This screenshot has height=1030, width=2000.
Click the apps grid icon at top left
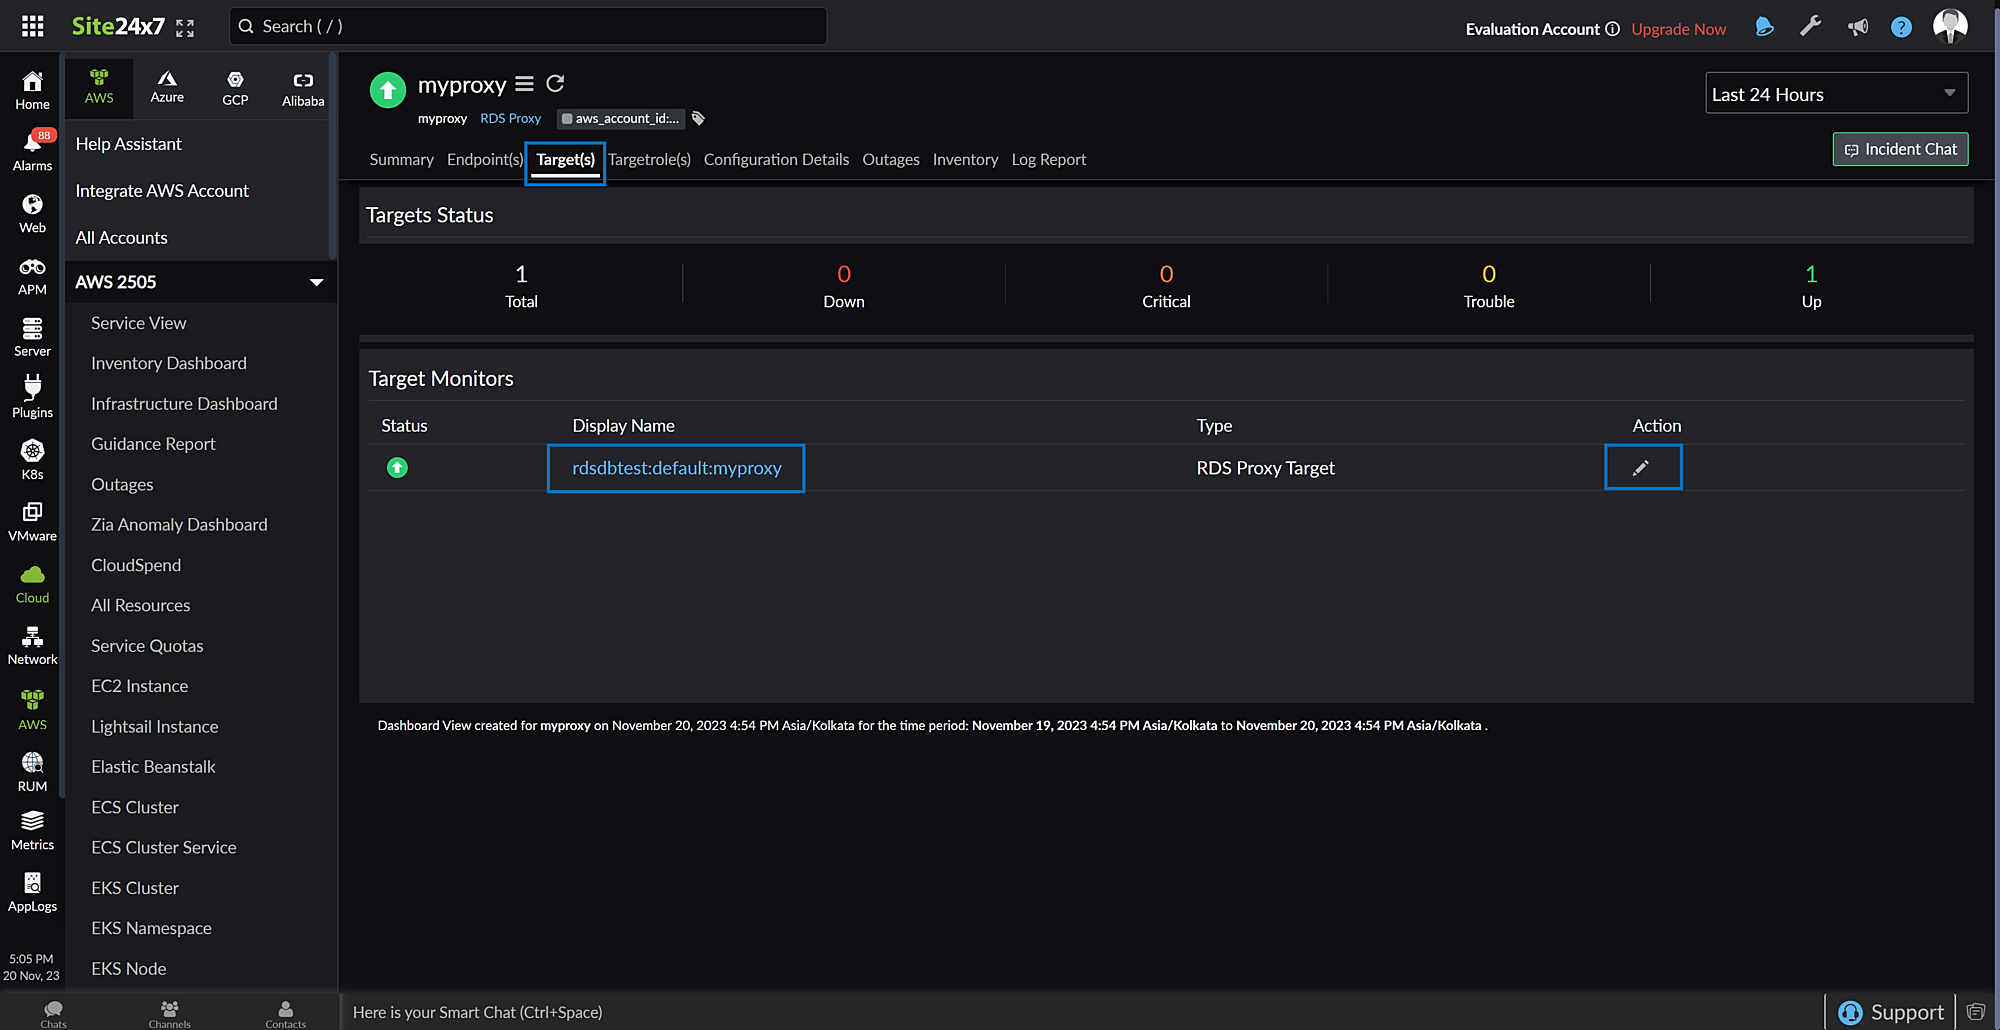click(32, 26)
